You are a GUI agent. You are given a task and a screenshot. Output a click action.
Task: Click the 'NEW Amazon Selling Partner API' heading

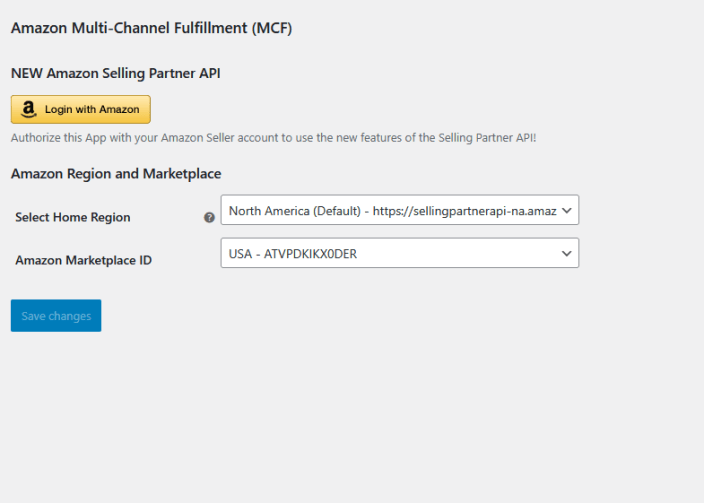[116, 73]
